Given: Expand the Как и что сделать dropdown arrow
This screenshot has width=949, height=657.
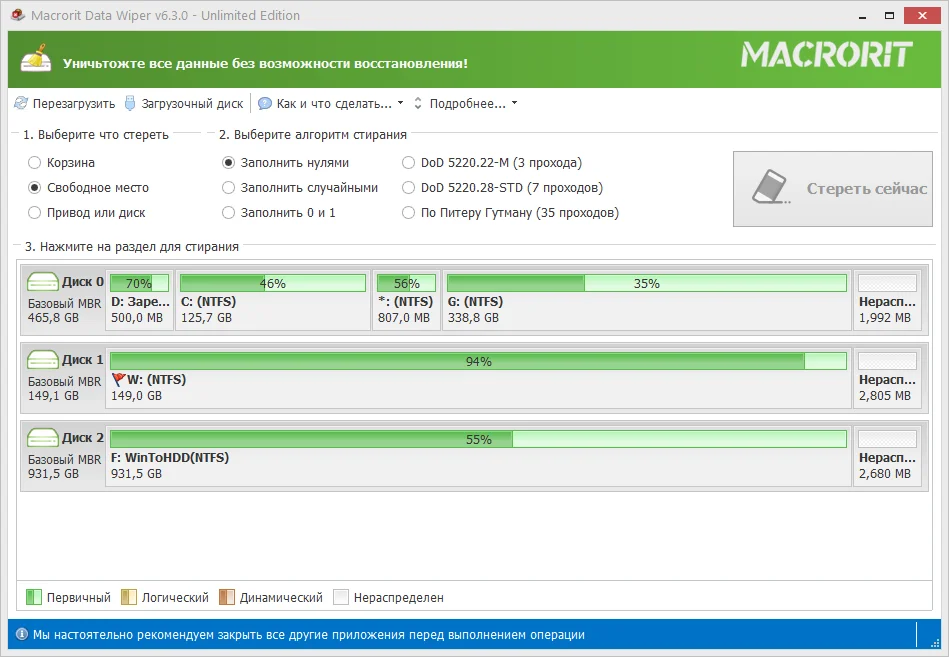Looking at the screenshot, I should [400, 103].
